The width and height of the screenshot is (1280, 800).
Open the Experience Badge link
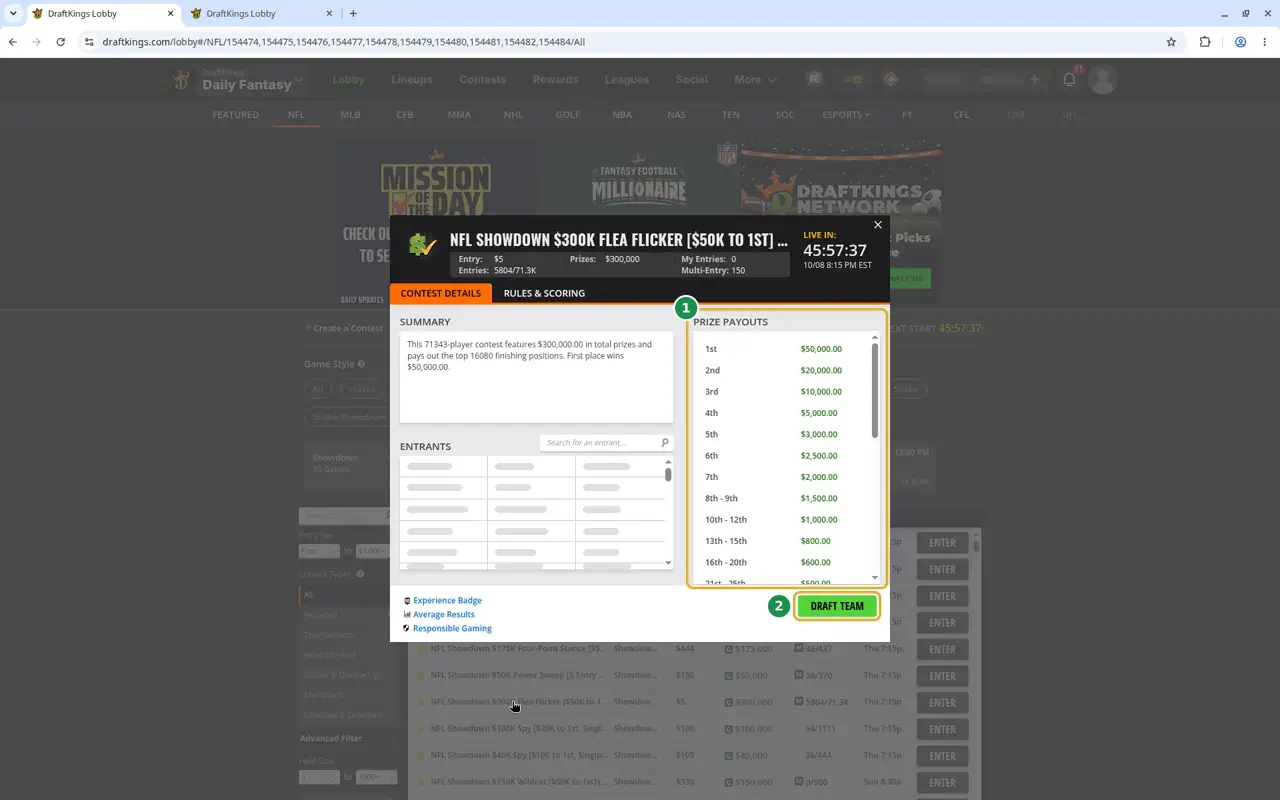(447, 600)
